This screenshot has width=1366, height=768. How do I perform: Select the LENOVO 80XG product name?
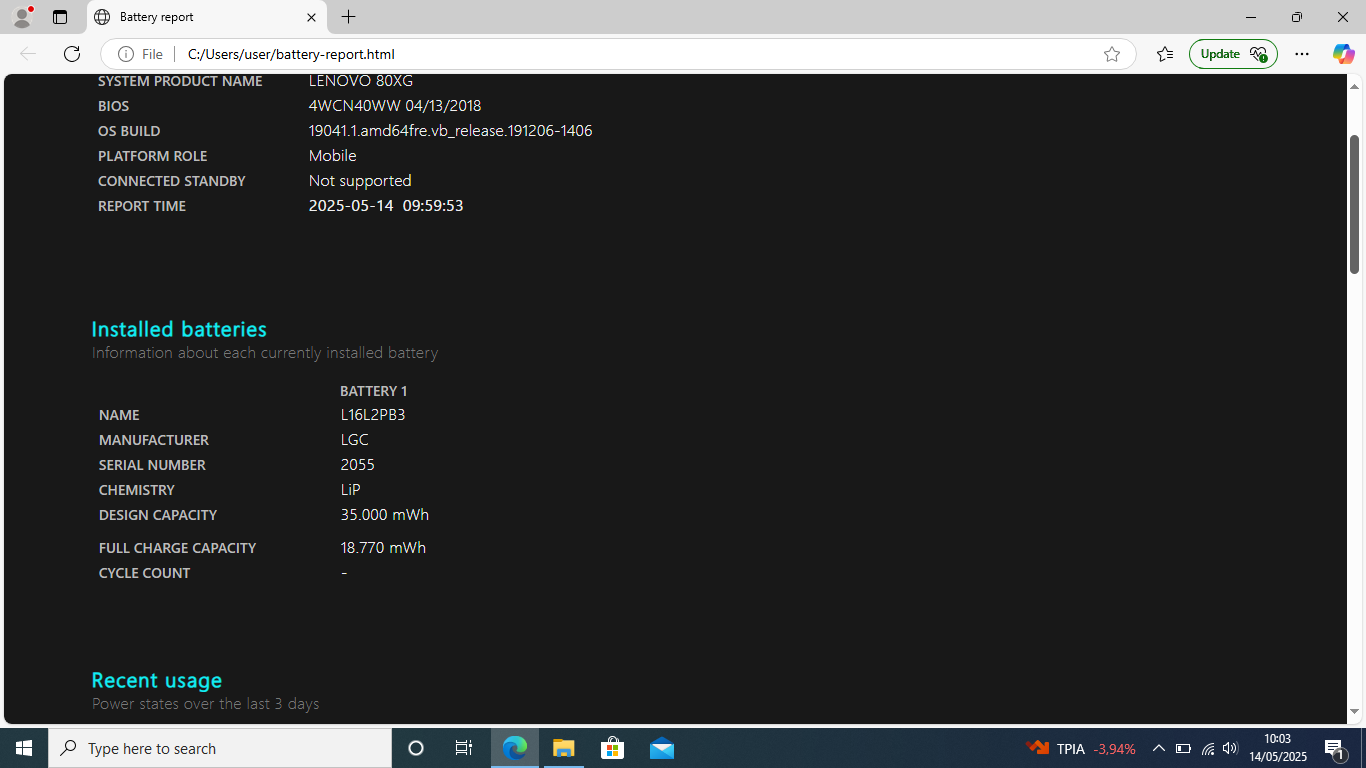pos(361,81)
